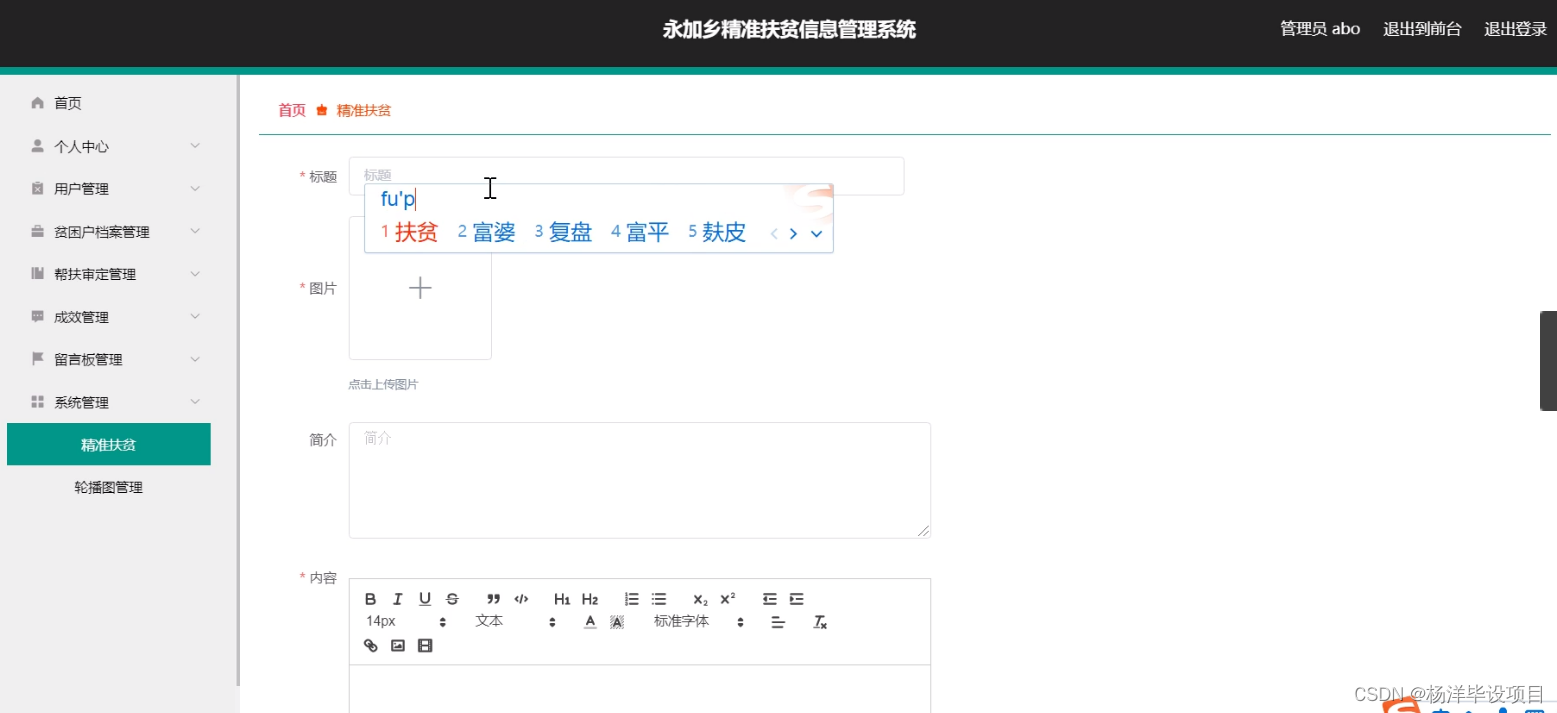Screen dimensions: 1557x713
Task: Select IME candidate 扶贫
Action: click(410, 233)
